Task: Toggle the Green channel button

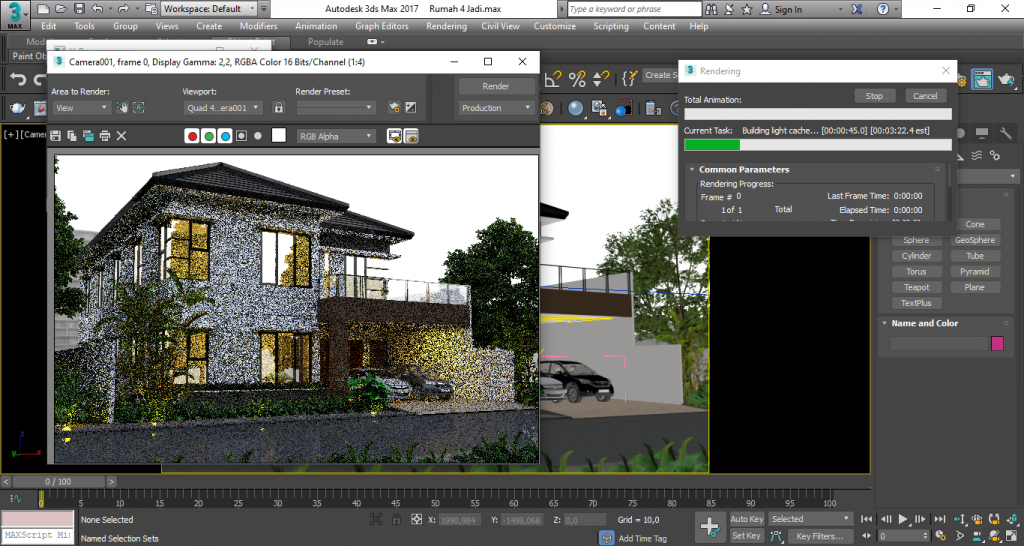Action: (209, 136)
